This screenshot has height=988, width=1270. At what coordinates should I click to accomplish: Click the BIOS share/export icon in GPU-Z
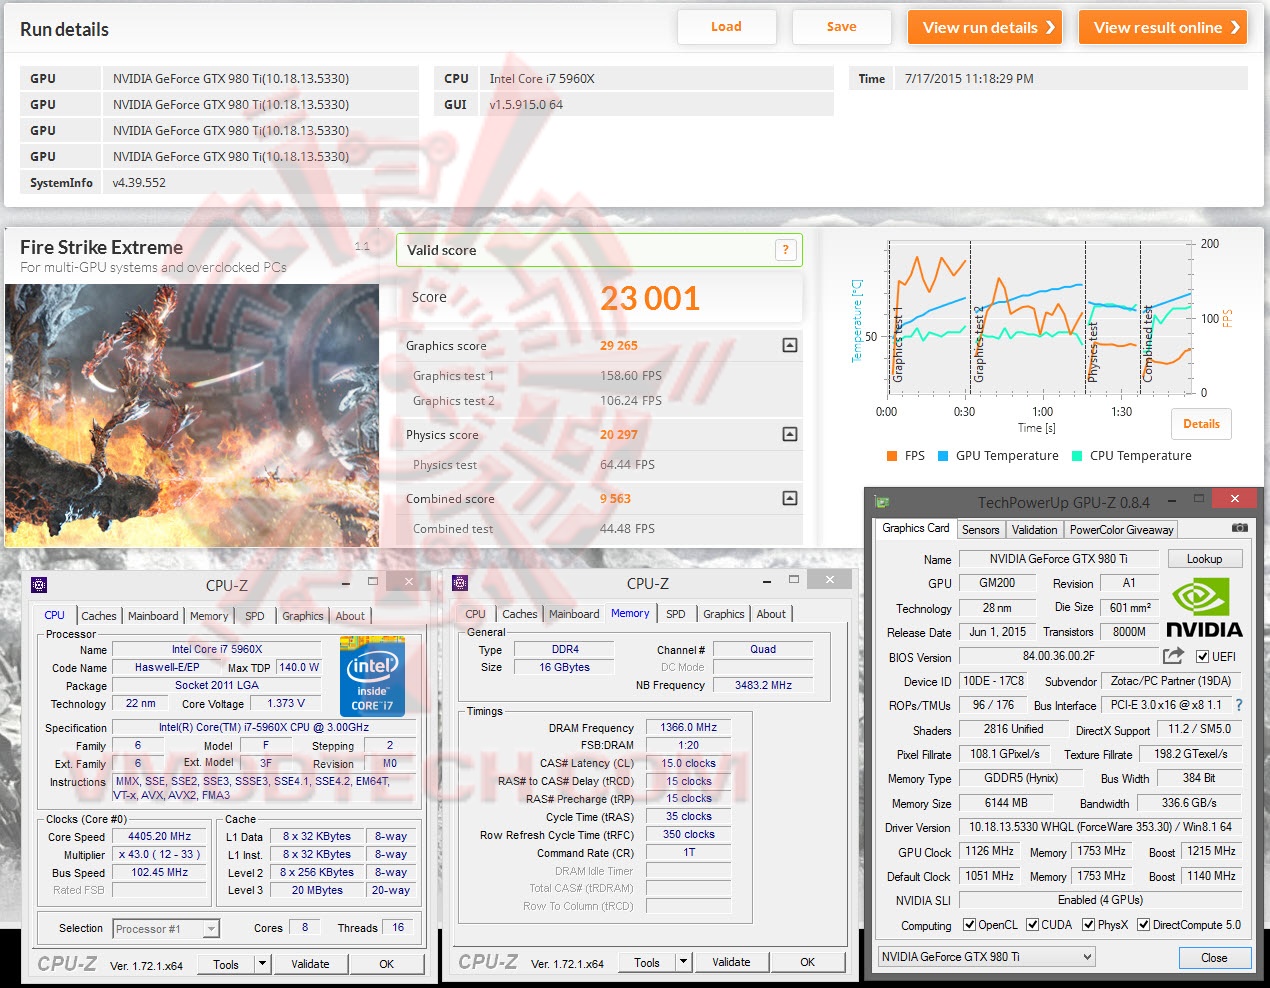pos(1174,656)
